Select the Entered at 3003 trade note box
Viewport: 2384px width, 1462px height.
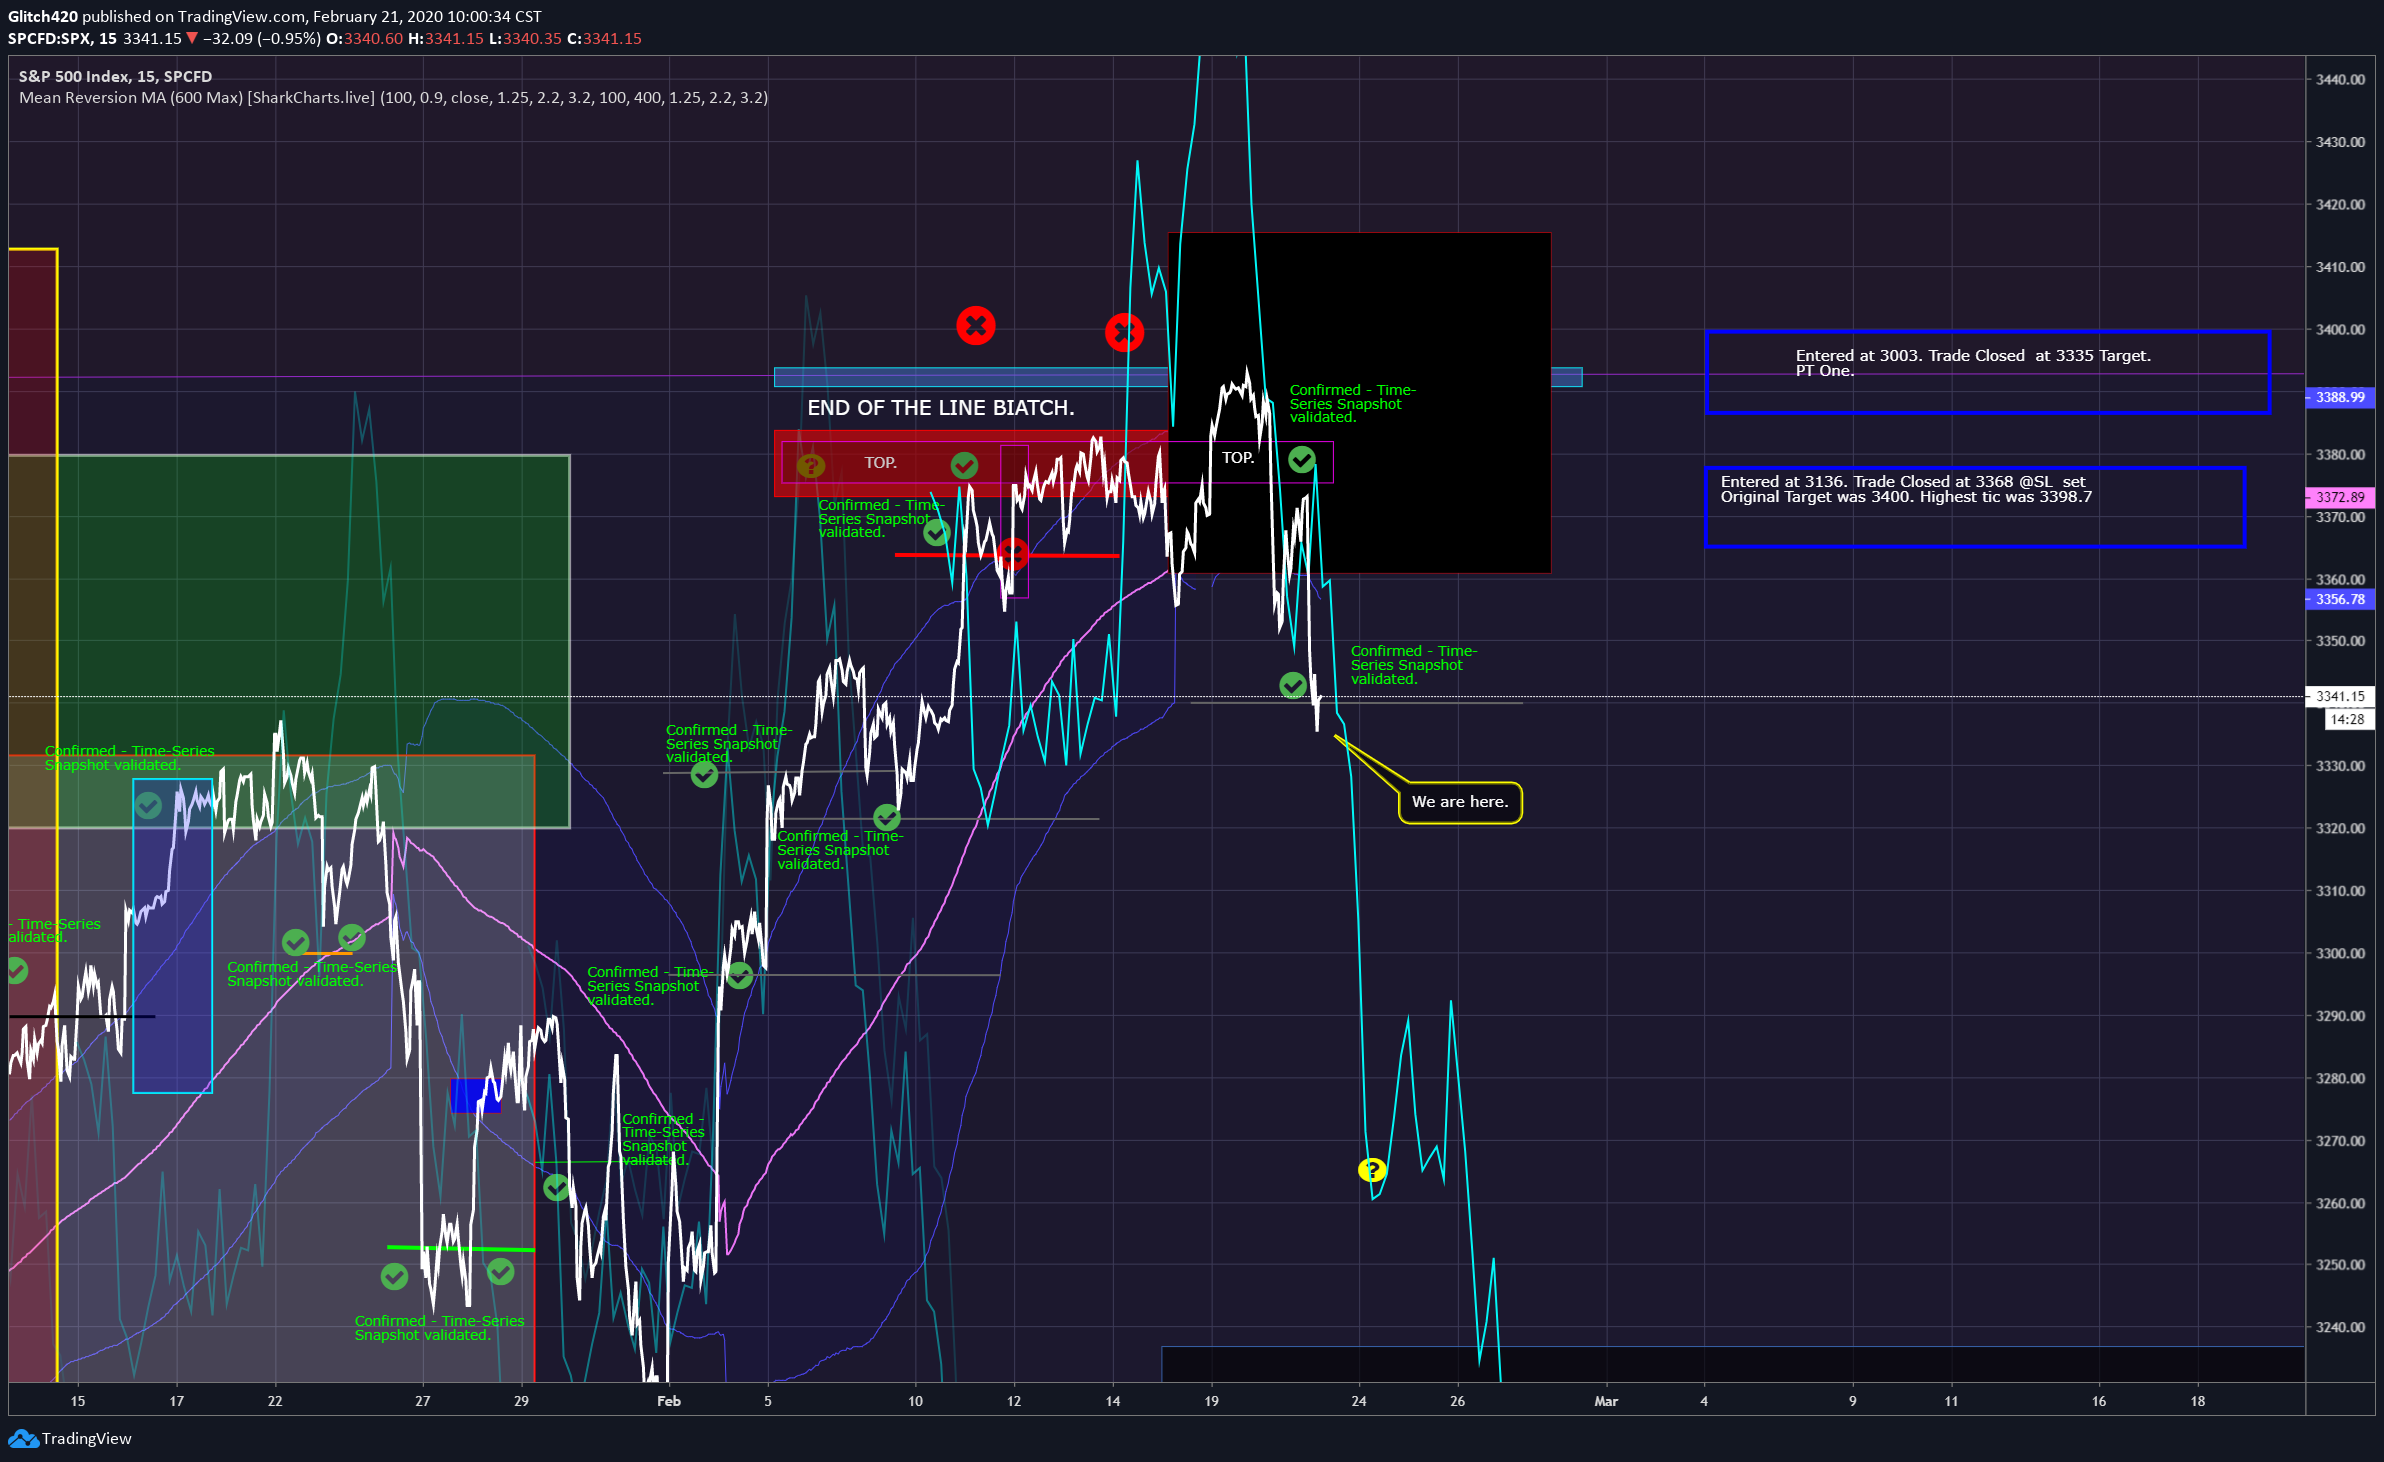click(1988, 372)
